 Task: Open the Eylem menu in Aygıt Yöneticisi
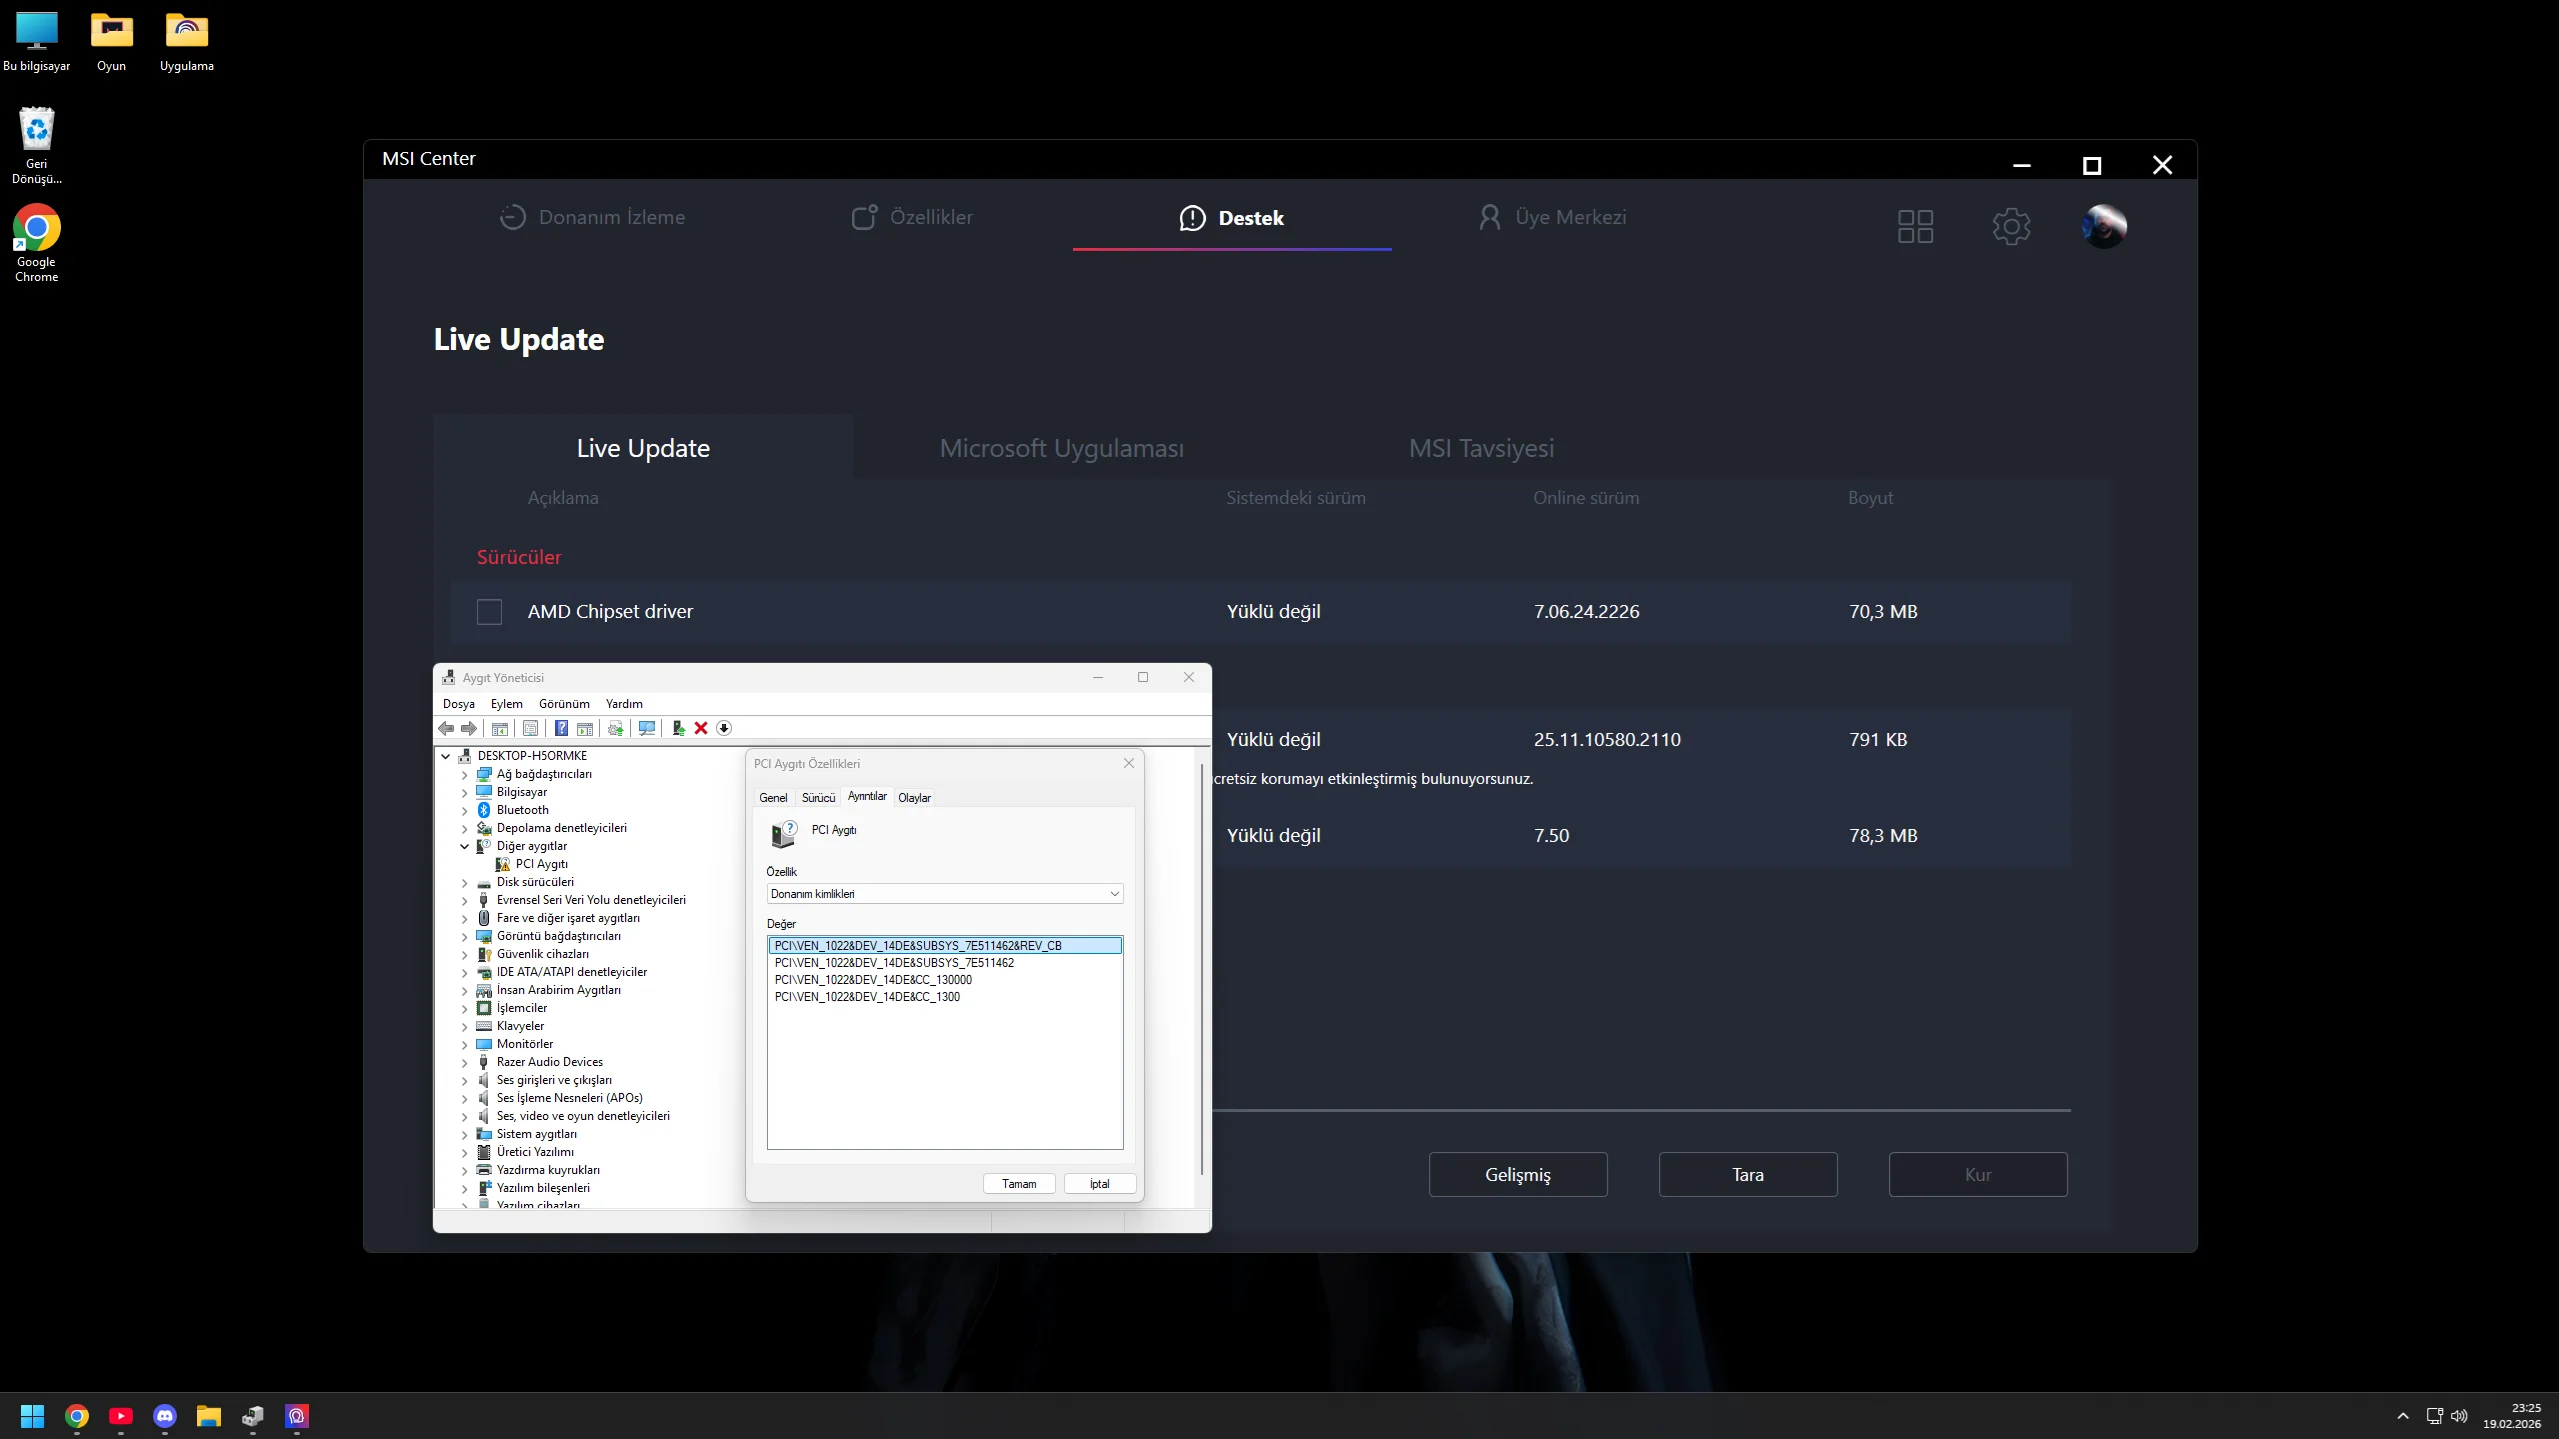(506, 704)
